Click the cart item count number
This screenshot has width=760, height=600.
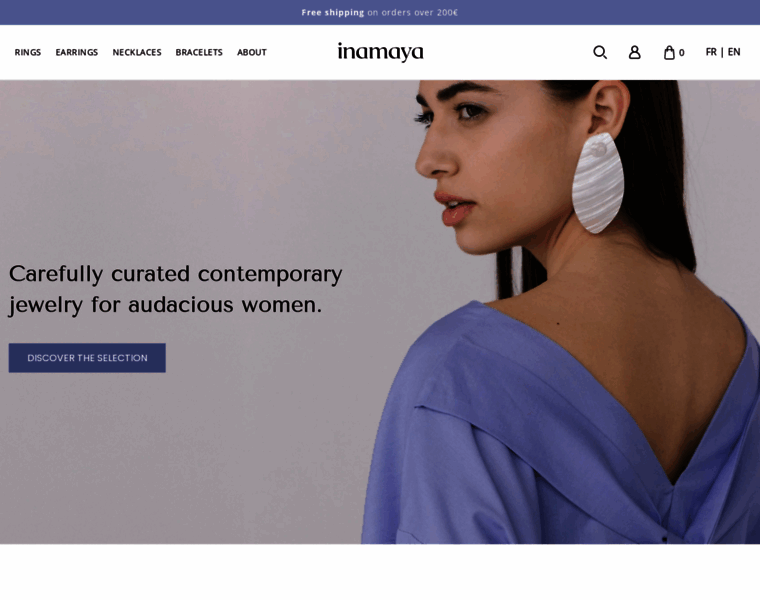[x=681, y=53]
